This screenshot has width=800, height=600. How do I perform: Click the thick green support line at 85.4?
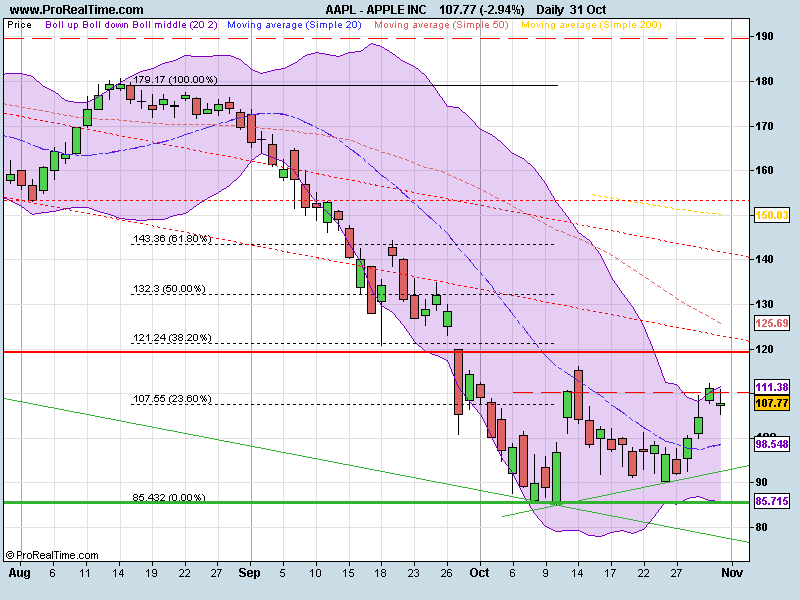click(377, 503)
